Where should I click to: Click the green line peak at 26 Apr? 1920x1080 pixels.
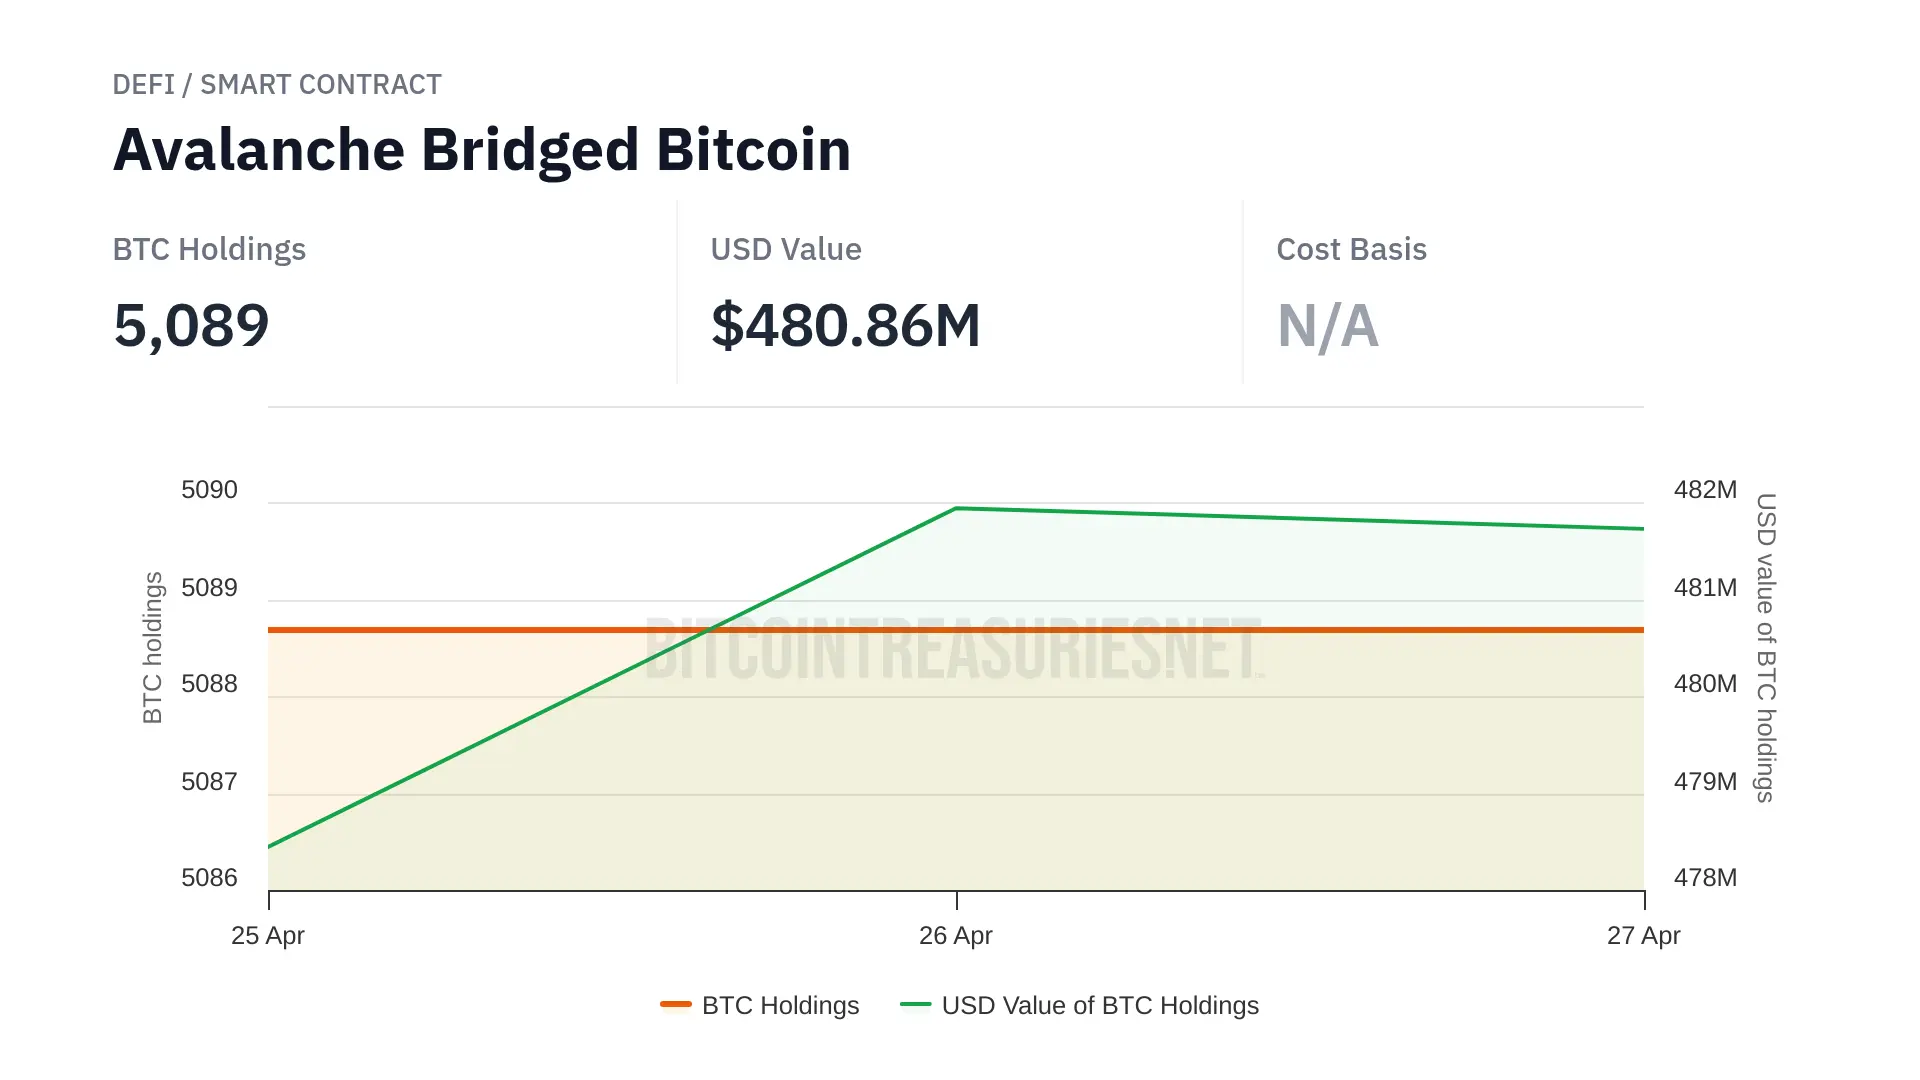coord(957,509)
